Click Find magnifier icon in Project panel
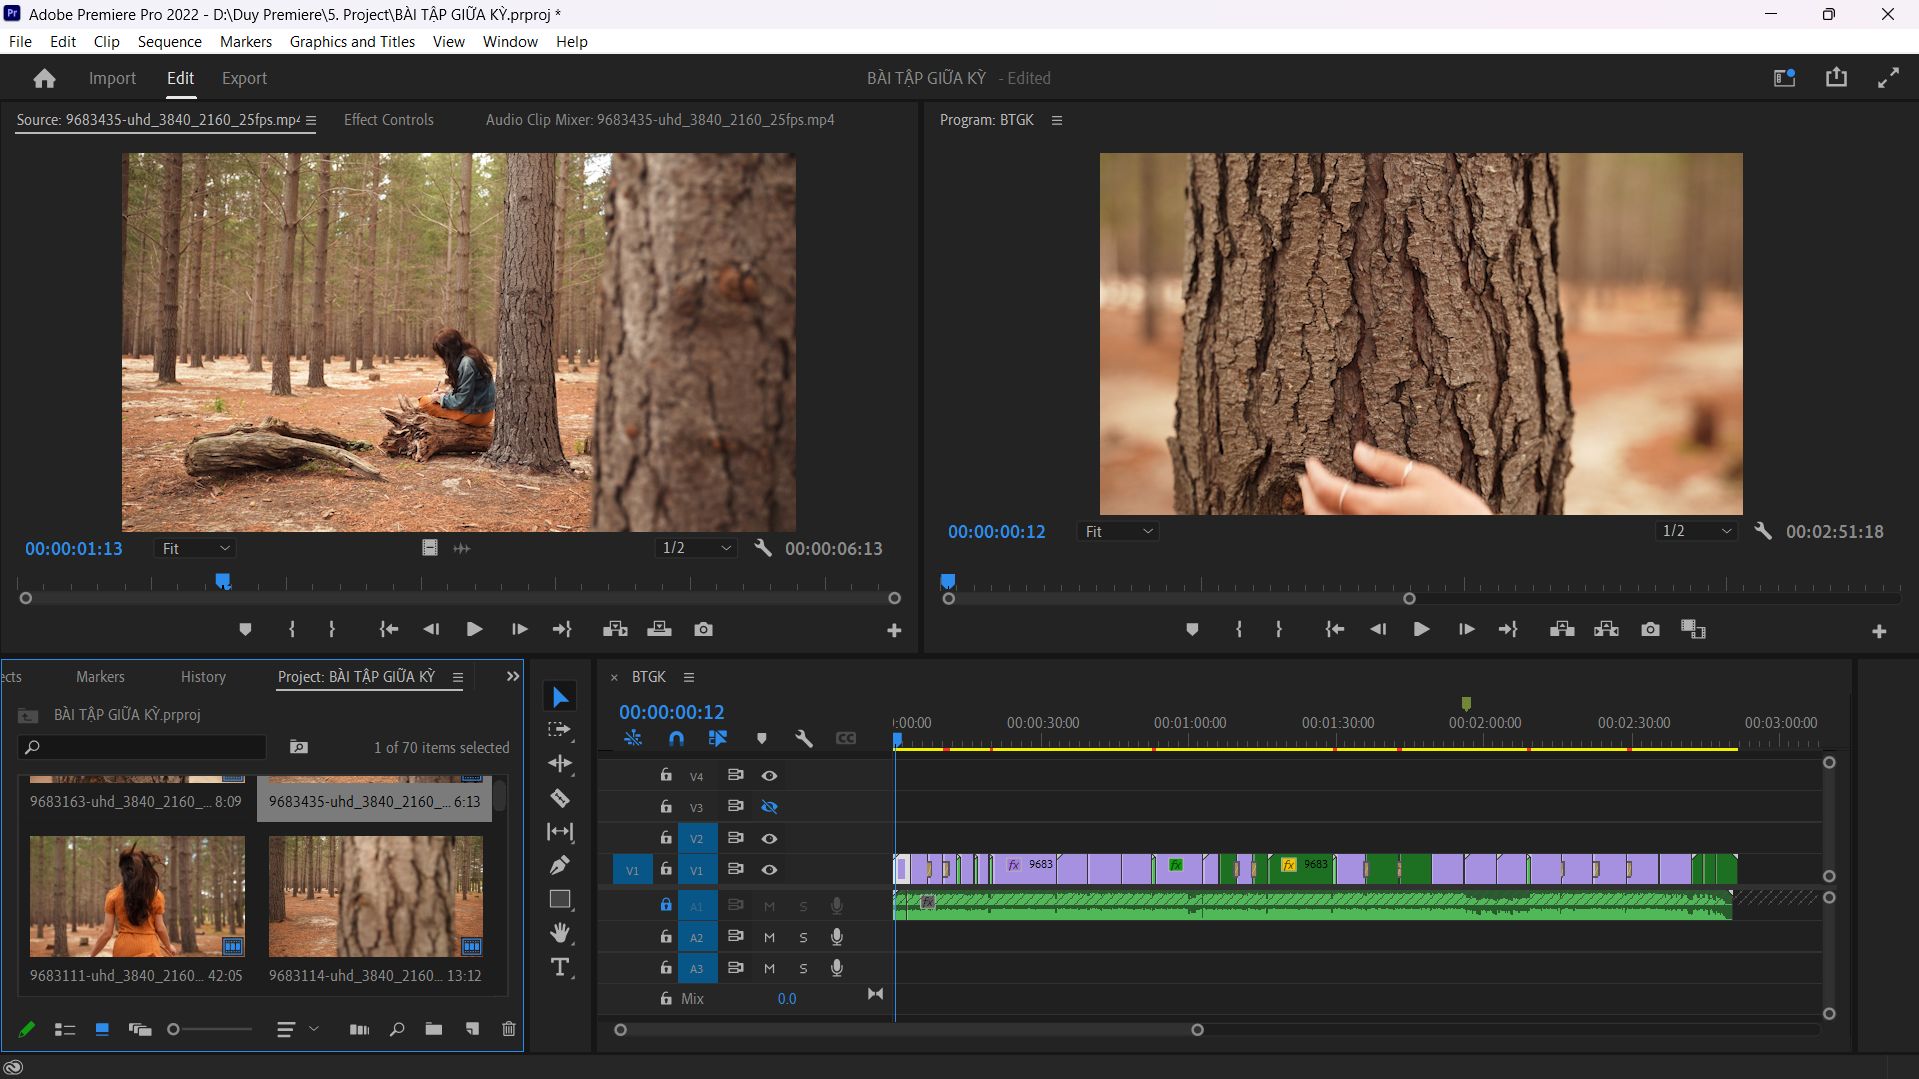The height and width of the screenshot is (1079, 1919). pos(397,1029)
